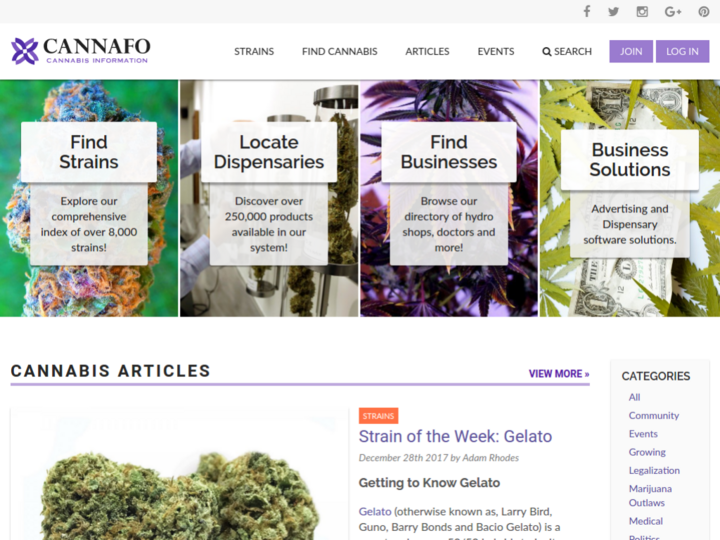Go to the Articles nav item
The width and height of the screenshot is (720, 540).
point(427,51)
